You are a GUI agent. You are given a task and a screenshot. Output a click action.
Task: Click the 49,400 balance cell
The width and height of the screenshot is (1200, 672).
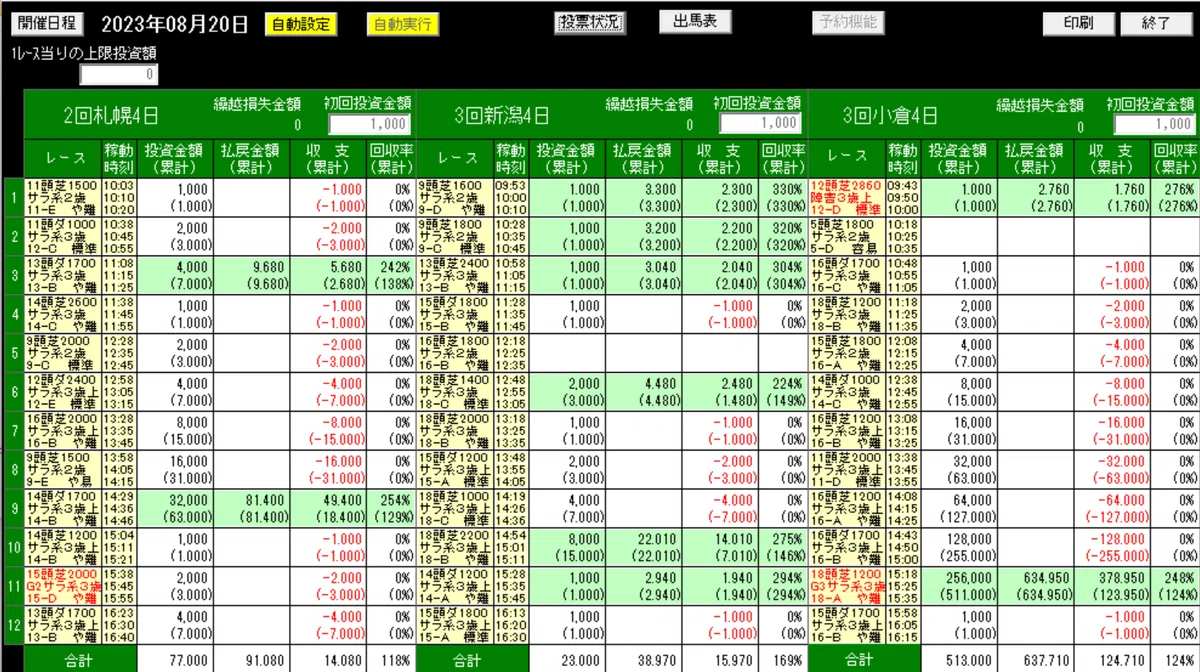(x=329, y=508)
